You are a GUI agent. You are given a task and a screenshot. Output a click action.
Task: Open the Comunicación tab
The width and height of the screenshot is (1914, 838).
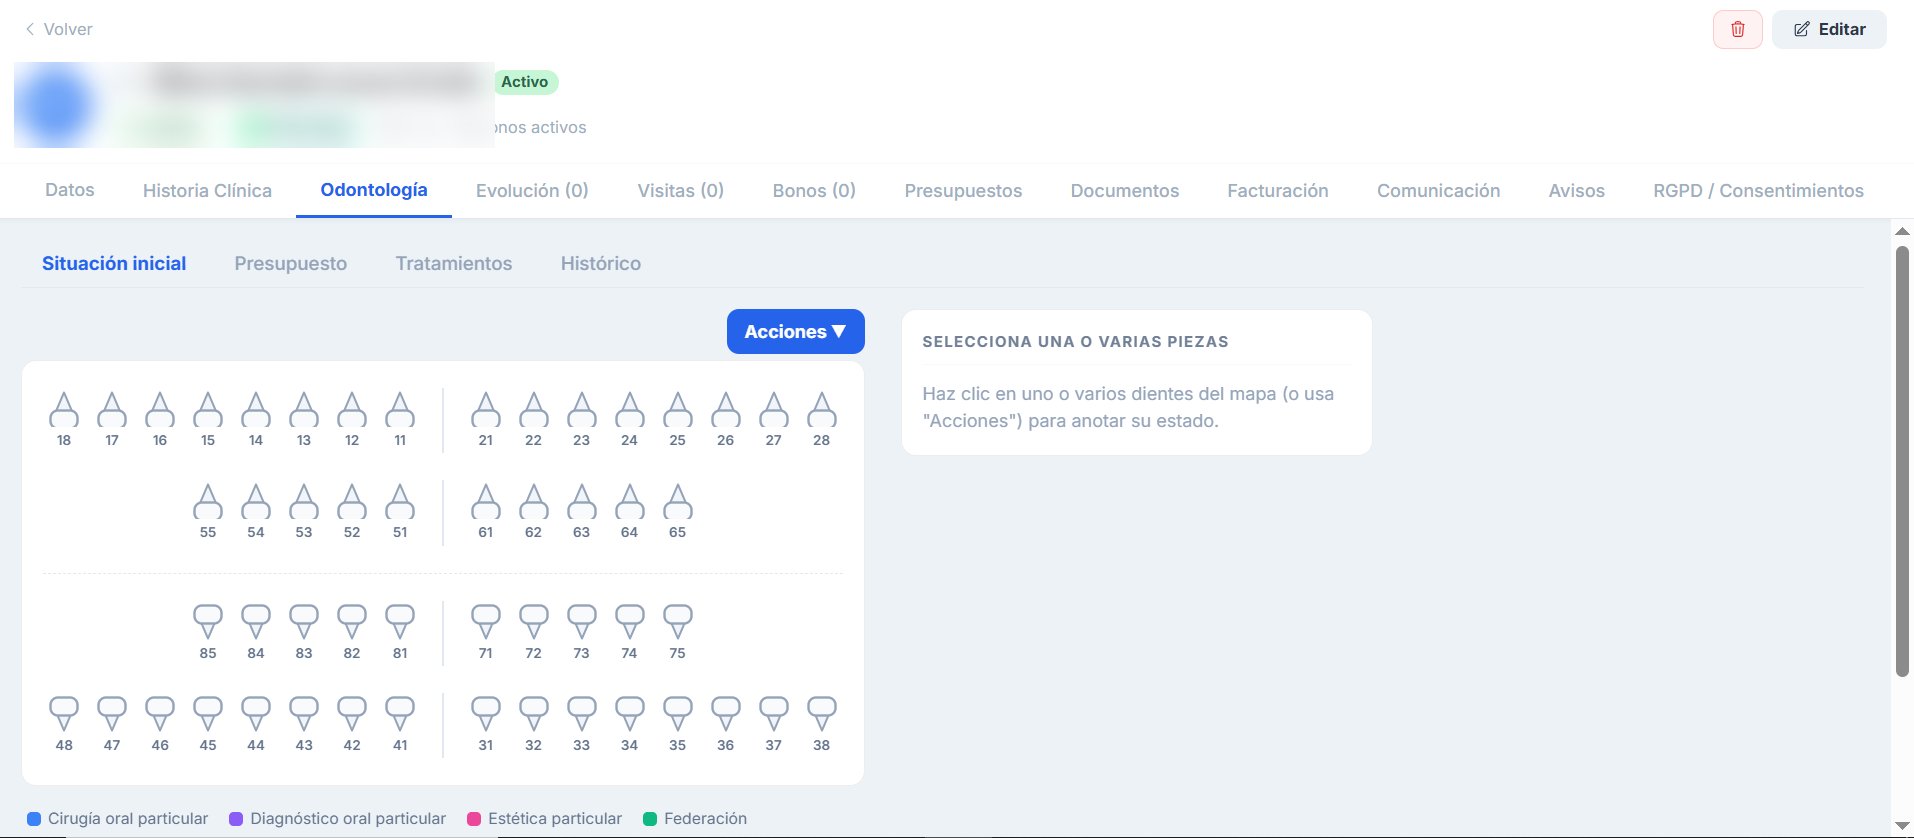(x=1438, y=190)
